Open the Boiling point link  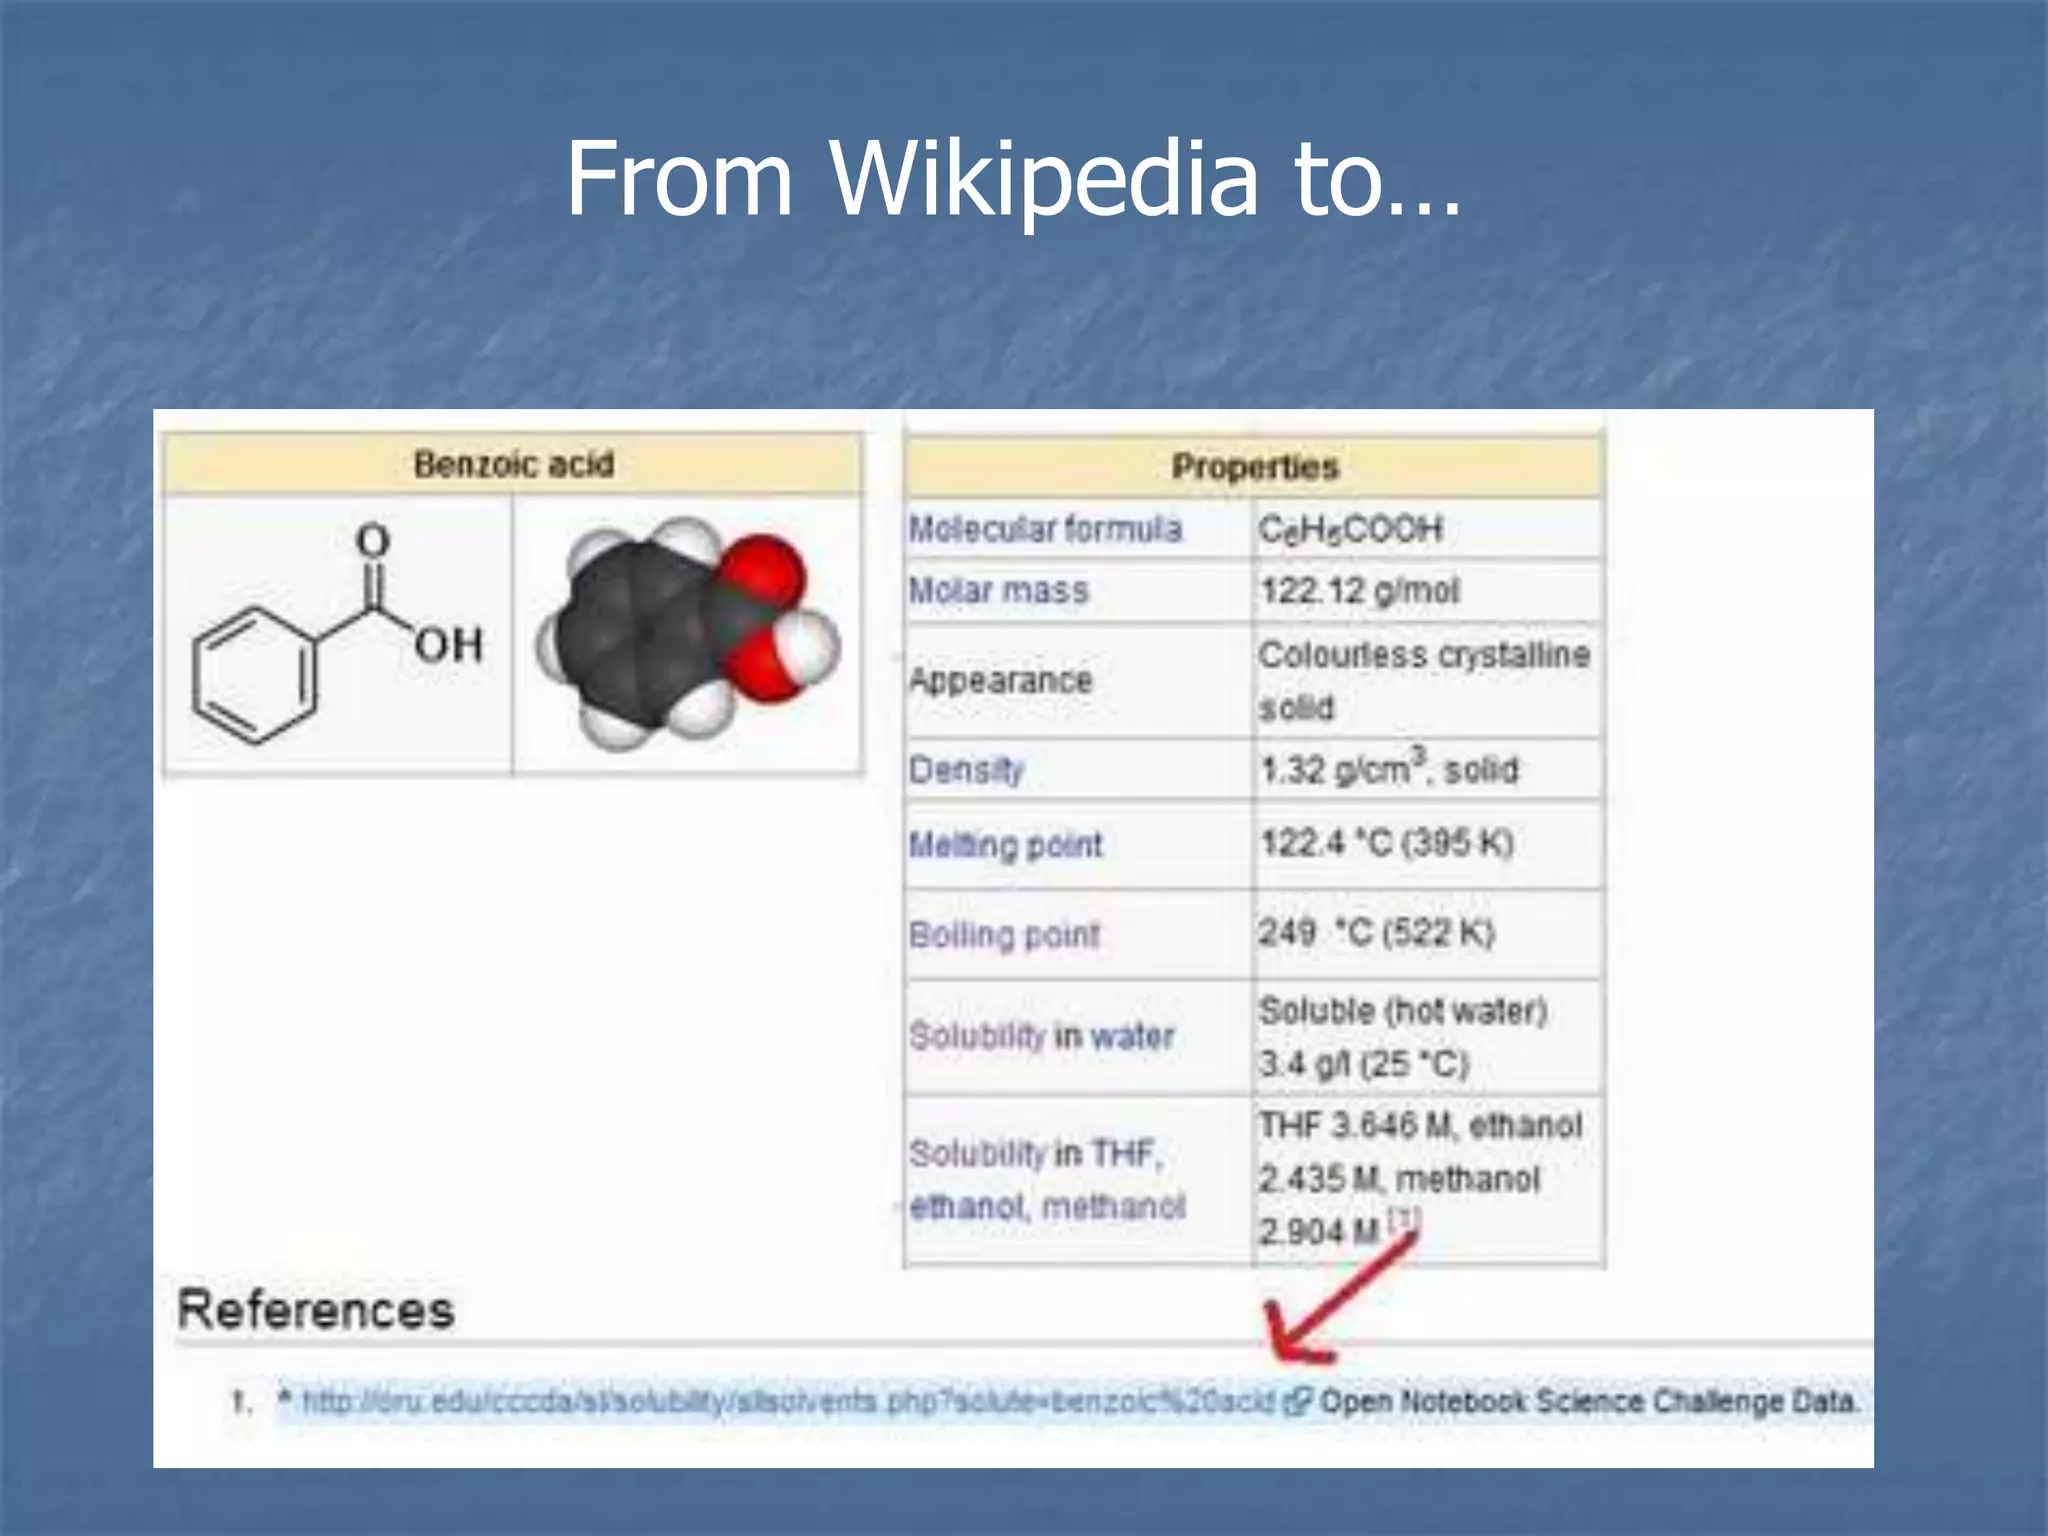[x=1004, y=935]
